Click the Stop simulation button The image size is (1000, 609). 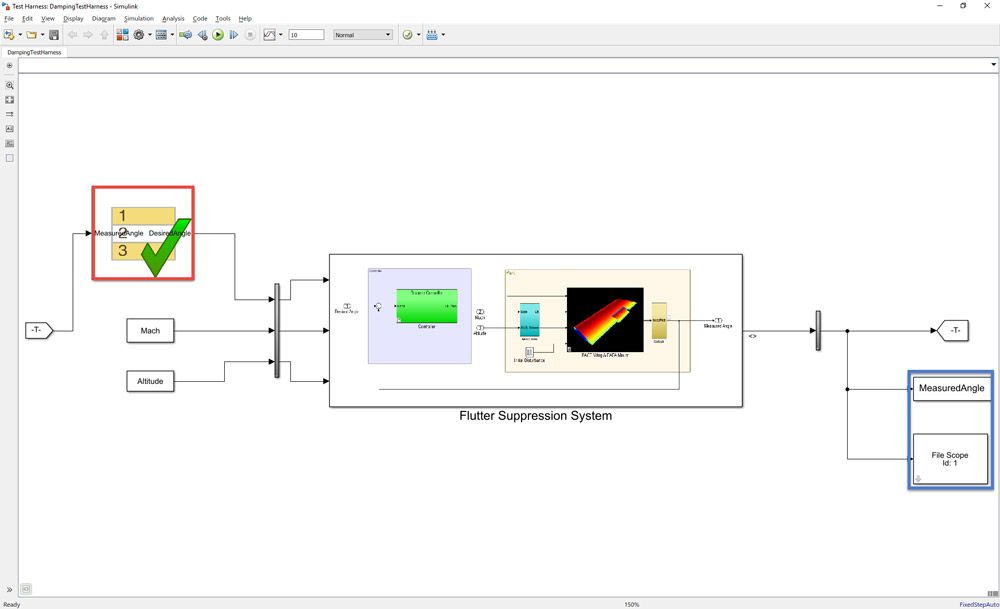(x=248, y=34)
